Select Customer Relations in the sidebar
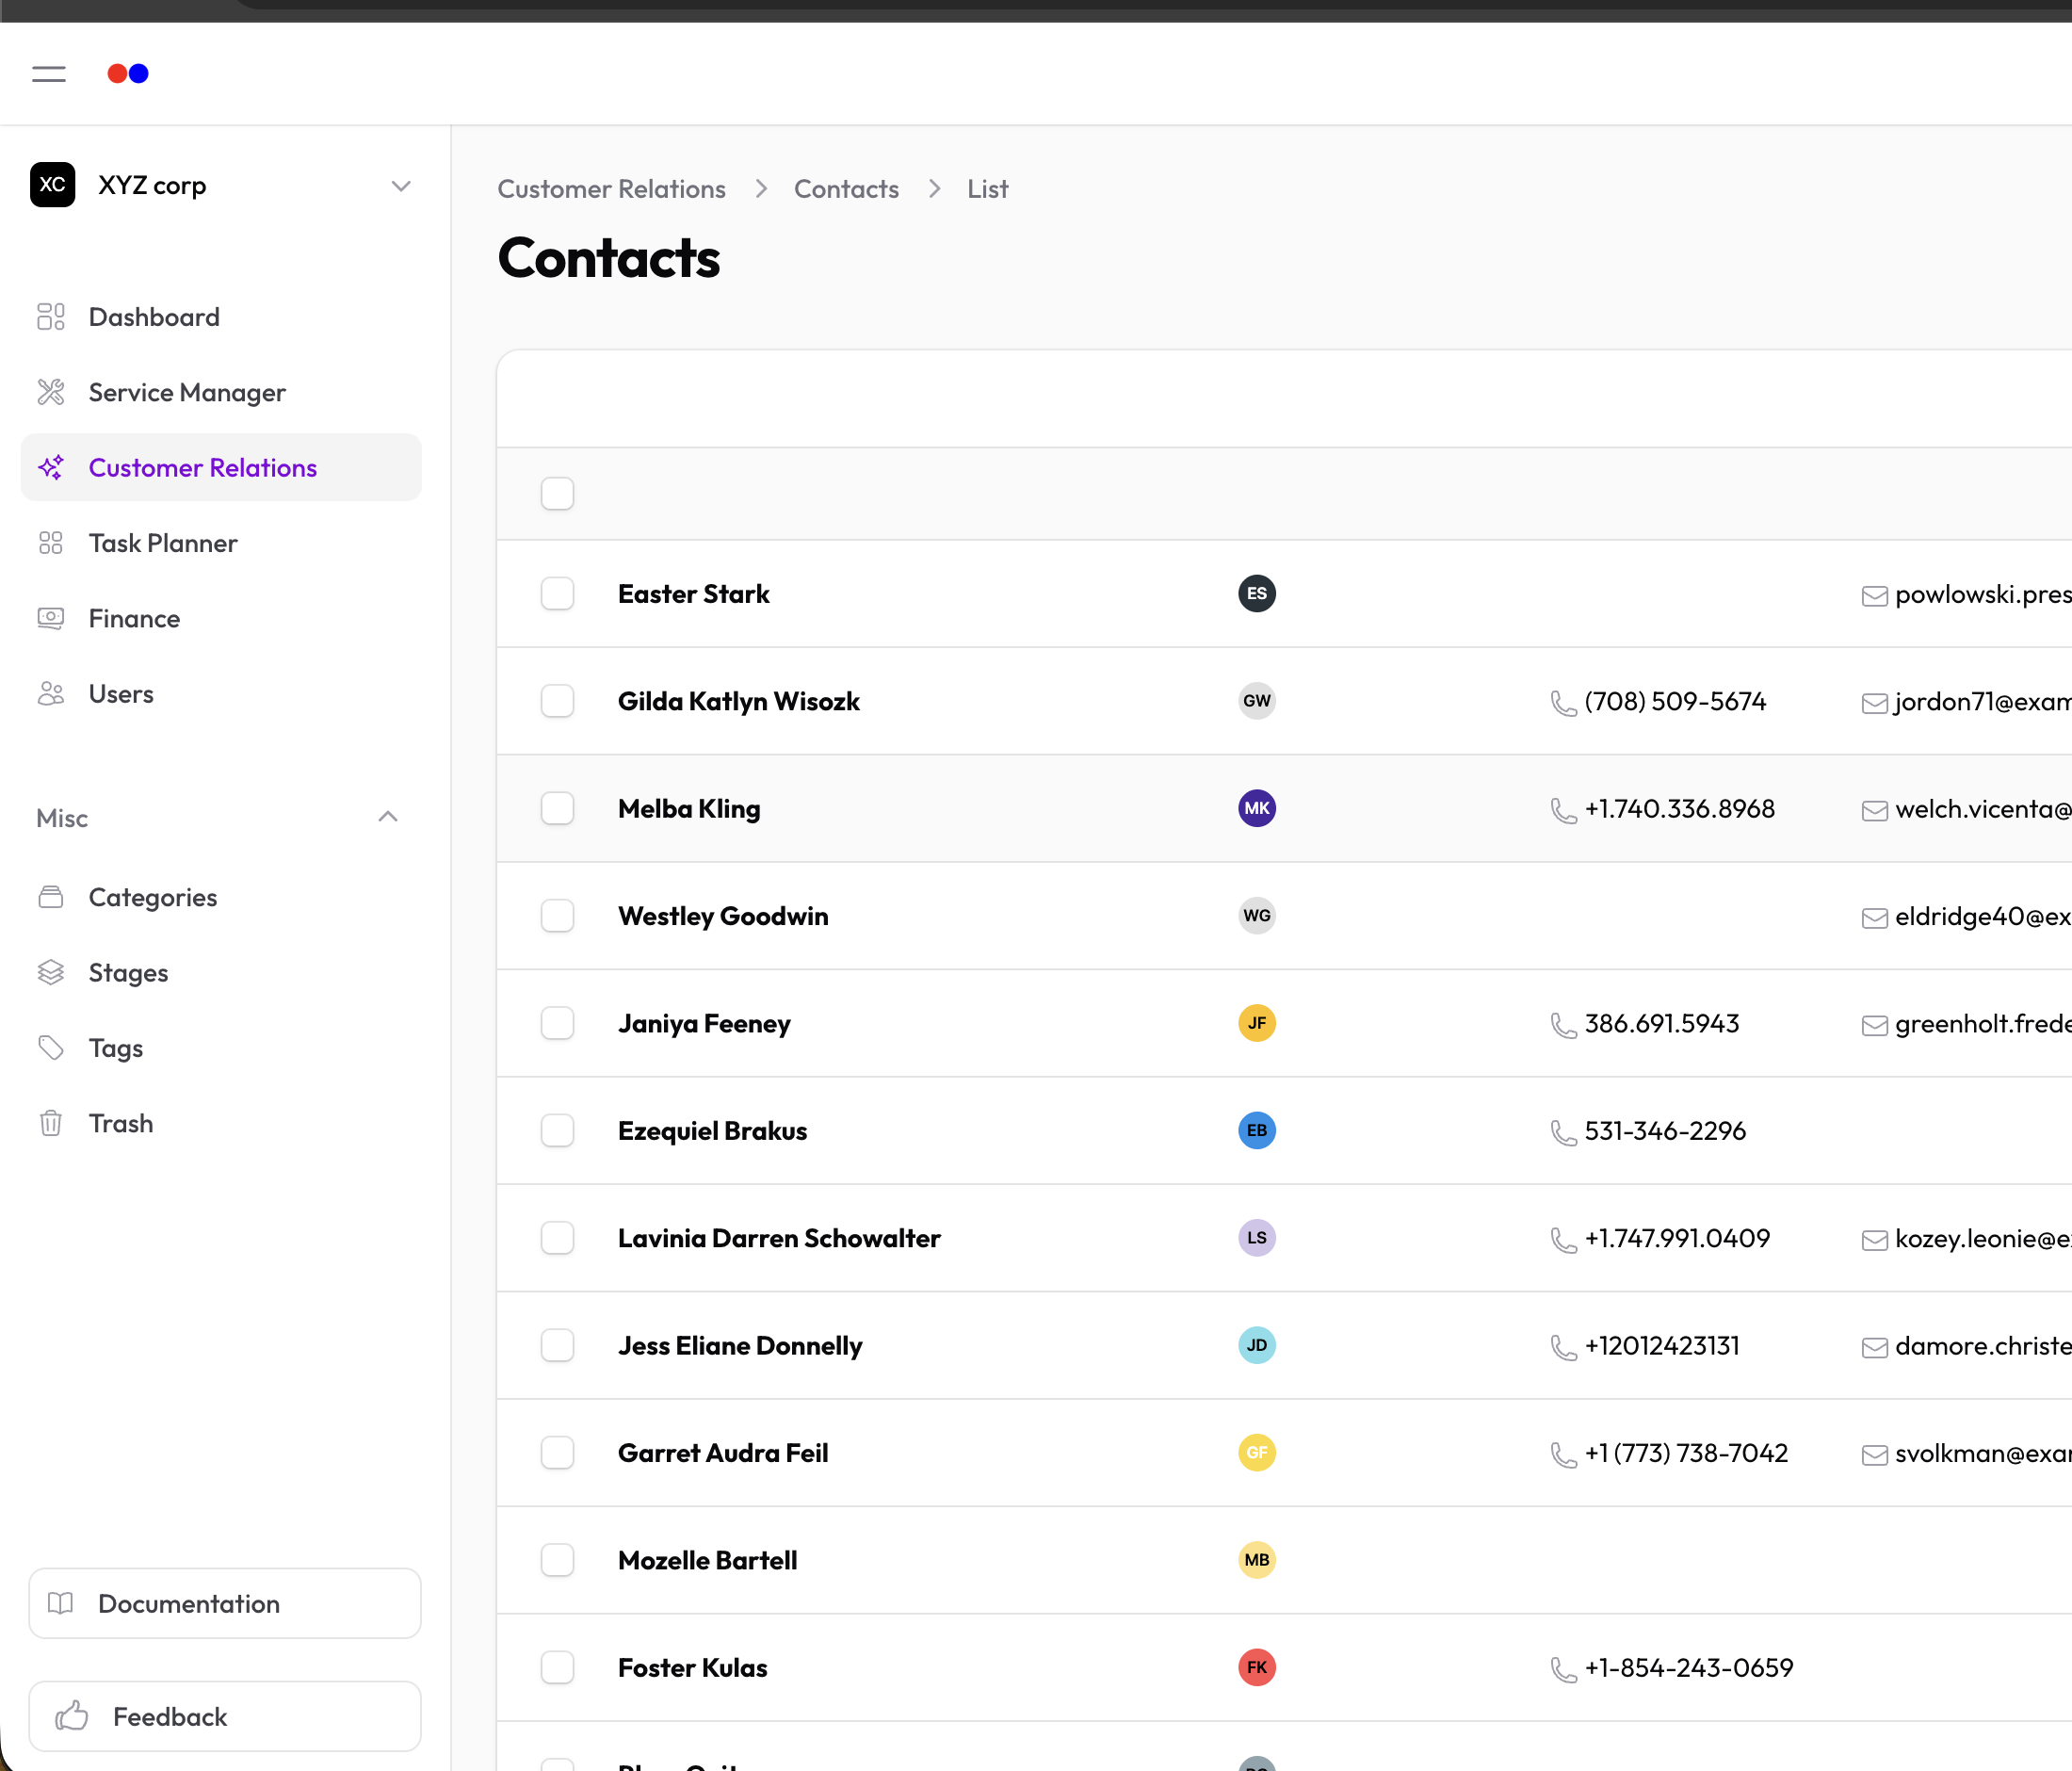The width and height of the screenshot is (2072, 1771). pos(221,467)
